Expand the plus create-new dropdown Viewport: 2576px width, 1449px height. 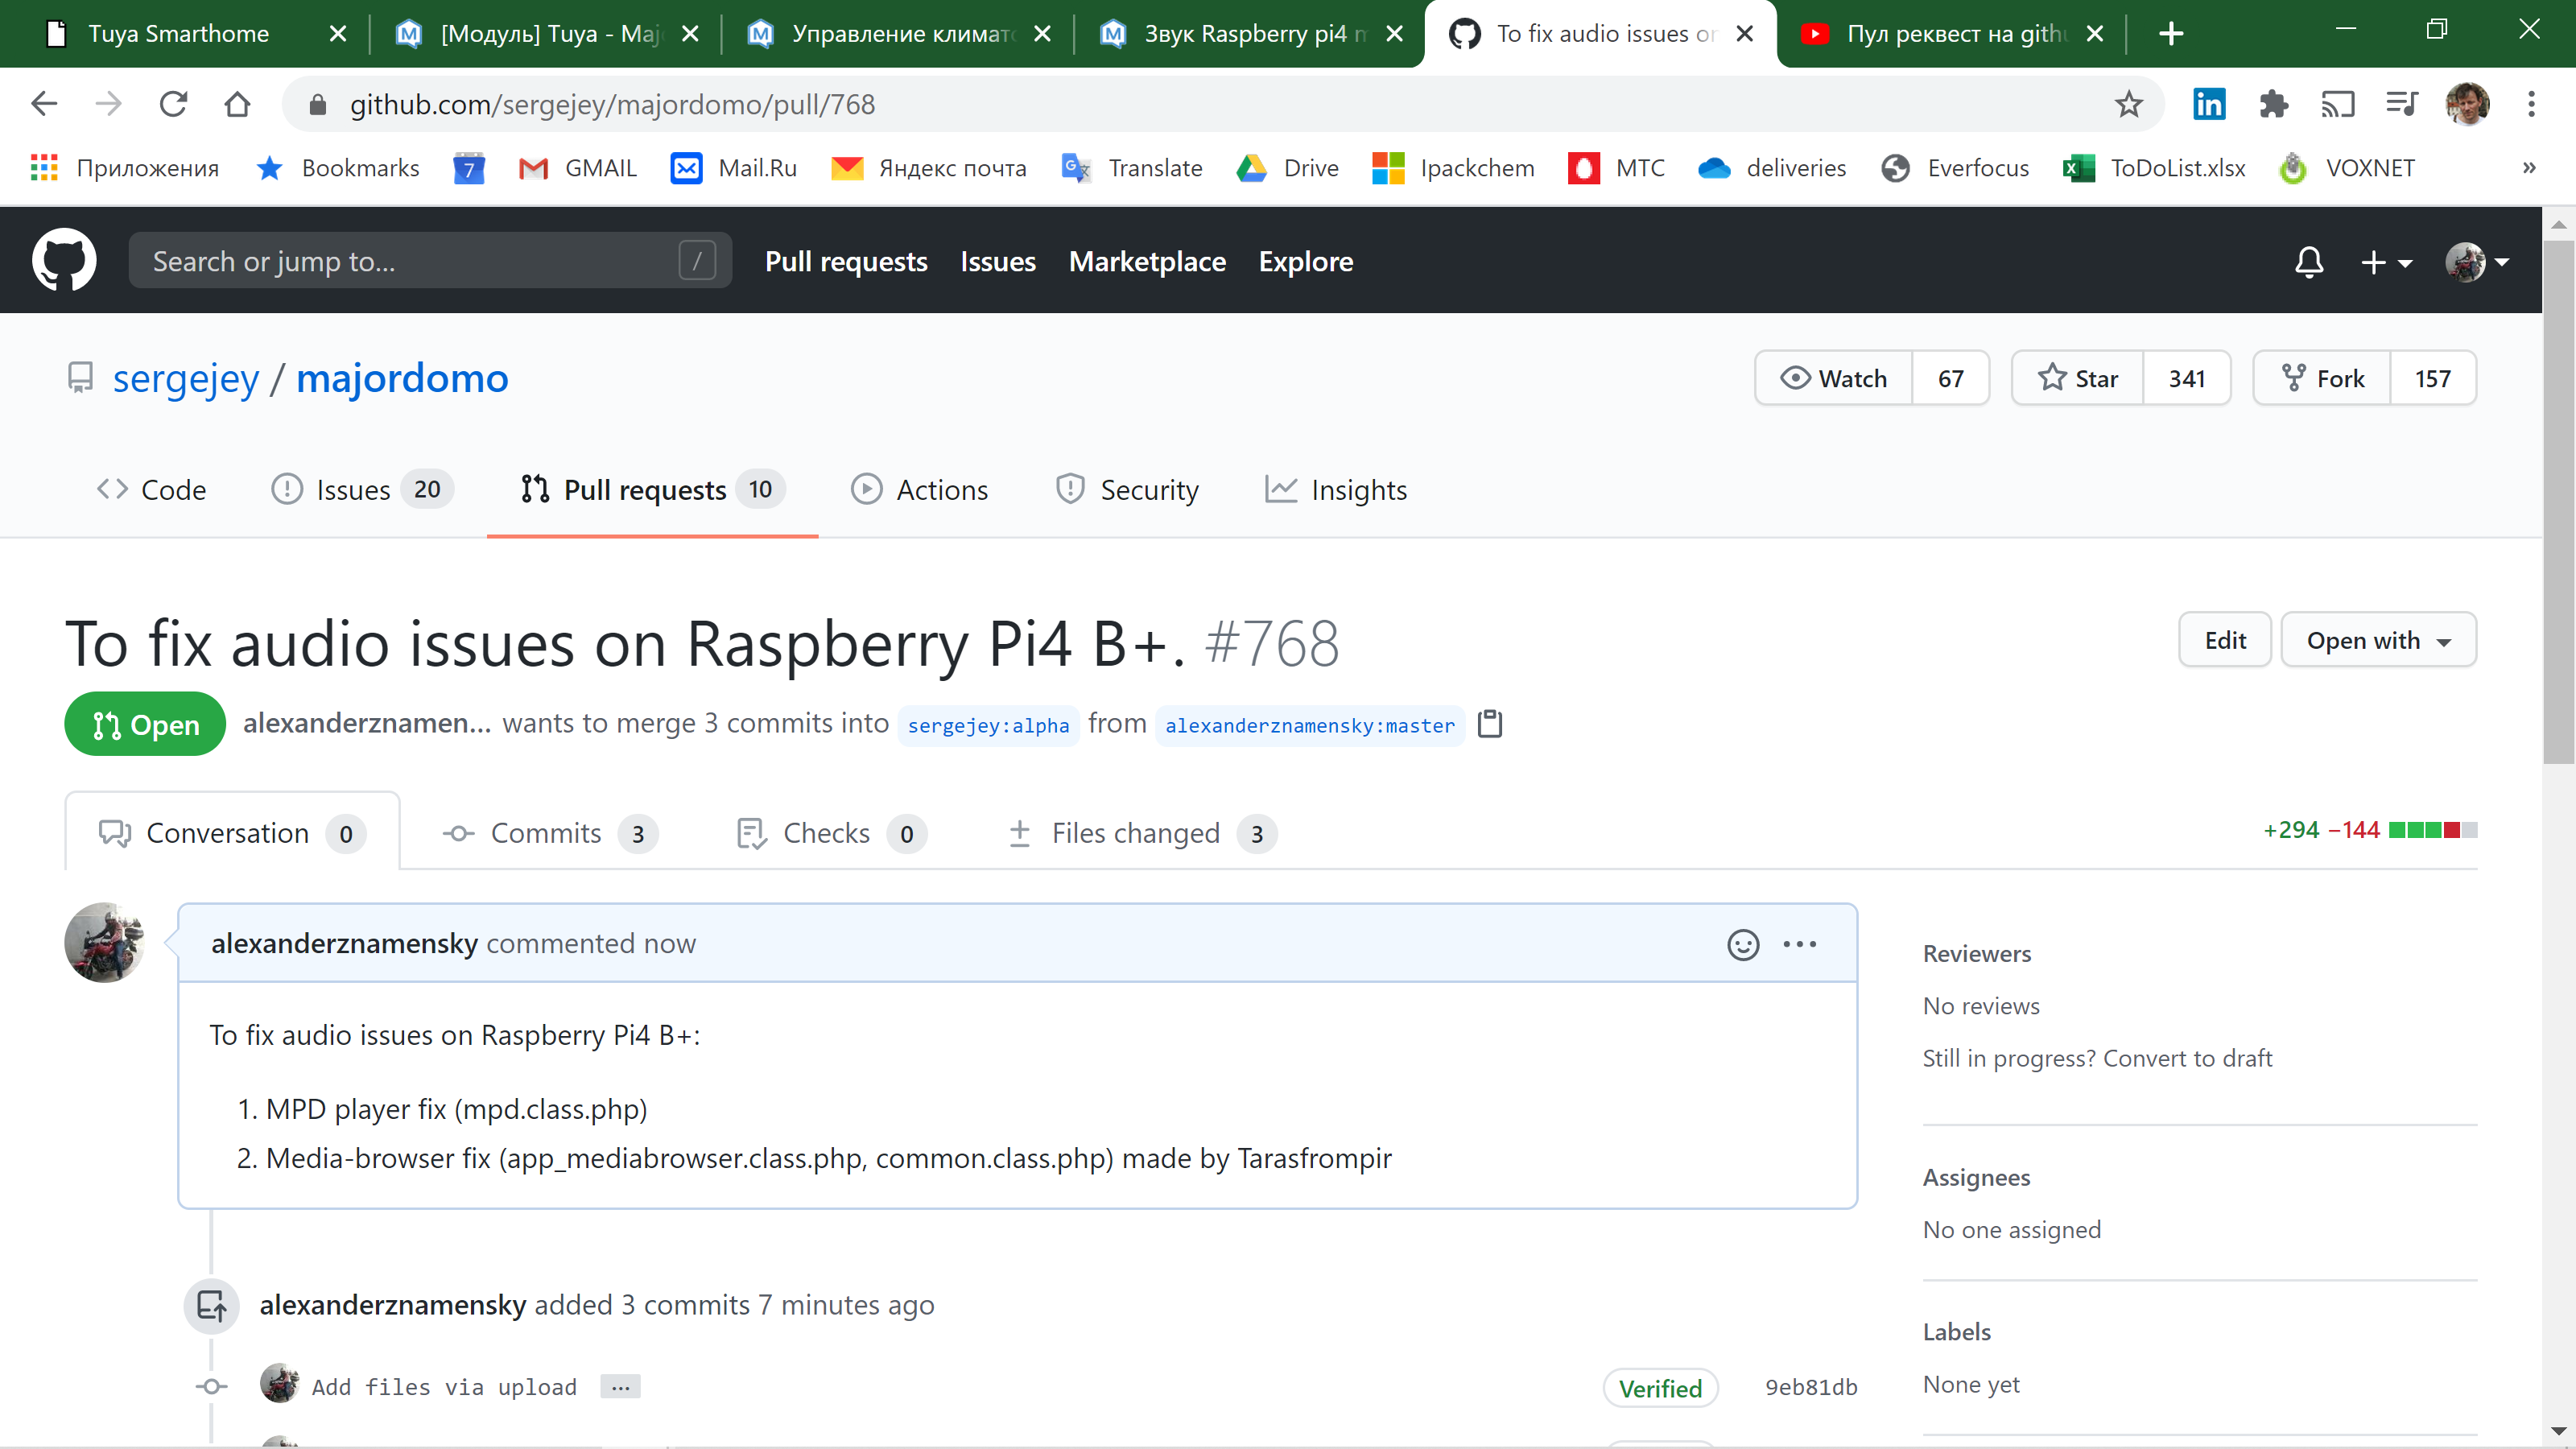point(2385,262)
